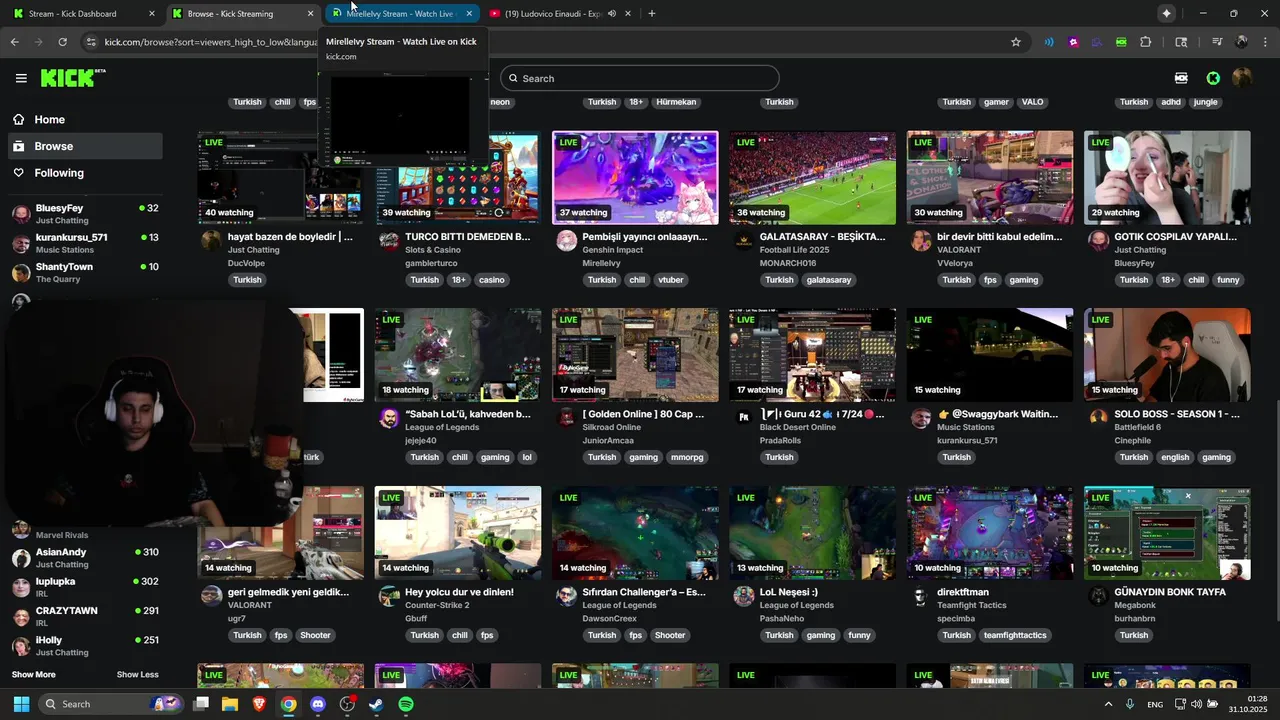Screen dimensions: 1280x720
Task: Open AsianAndy recommended channel
Action: [x=85, y=557]
